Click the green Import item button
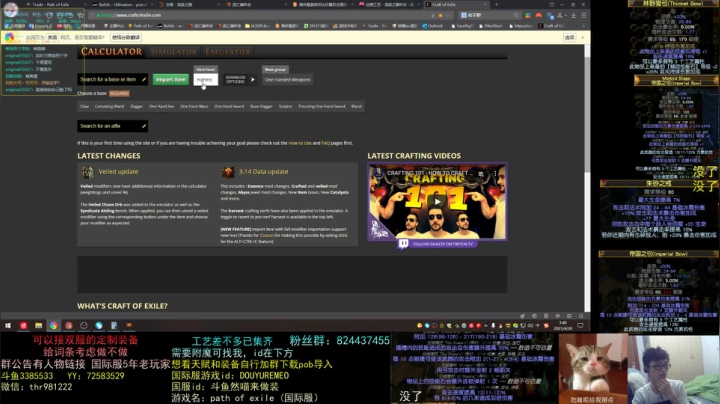The image size is (720, 404). click(x=171, y=79)
